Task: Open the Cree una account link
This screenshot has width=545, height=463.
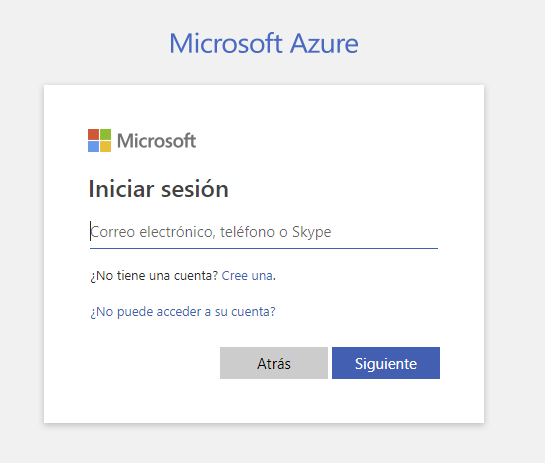Action: point(247,276)
